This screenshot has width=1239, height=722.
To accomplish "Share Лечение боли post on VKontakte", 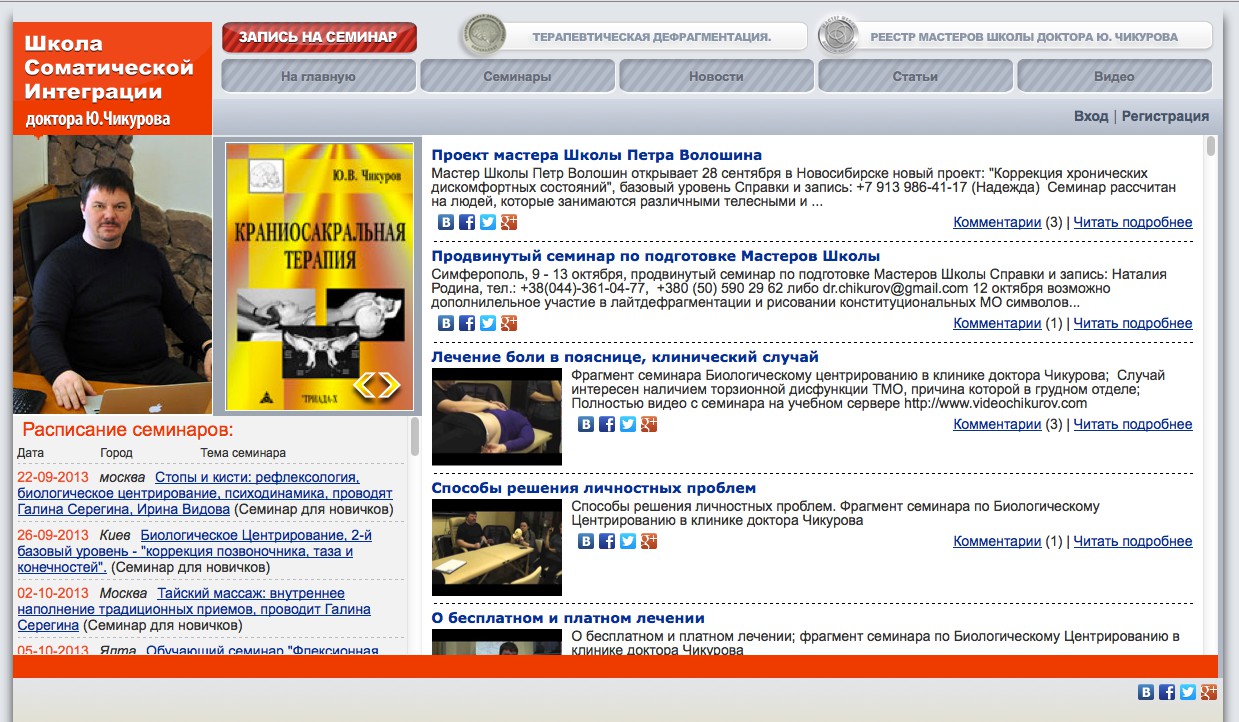I will 586,424.
